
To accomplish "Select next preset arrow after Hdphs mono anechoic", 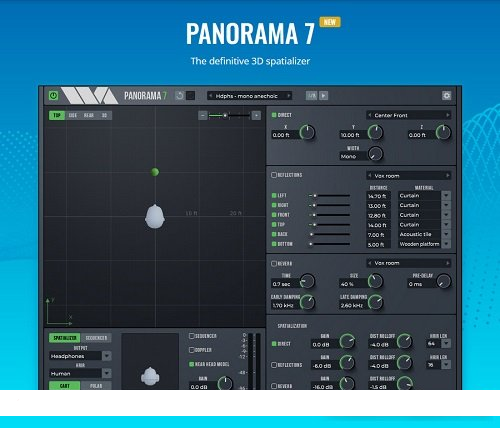I will click(289, 96).
